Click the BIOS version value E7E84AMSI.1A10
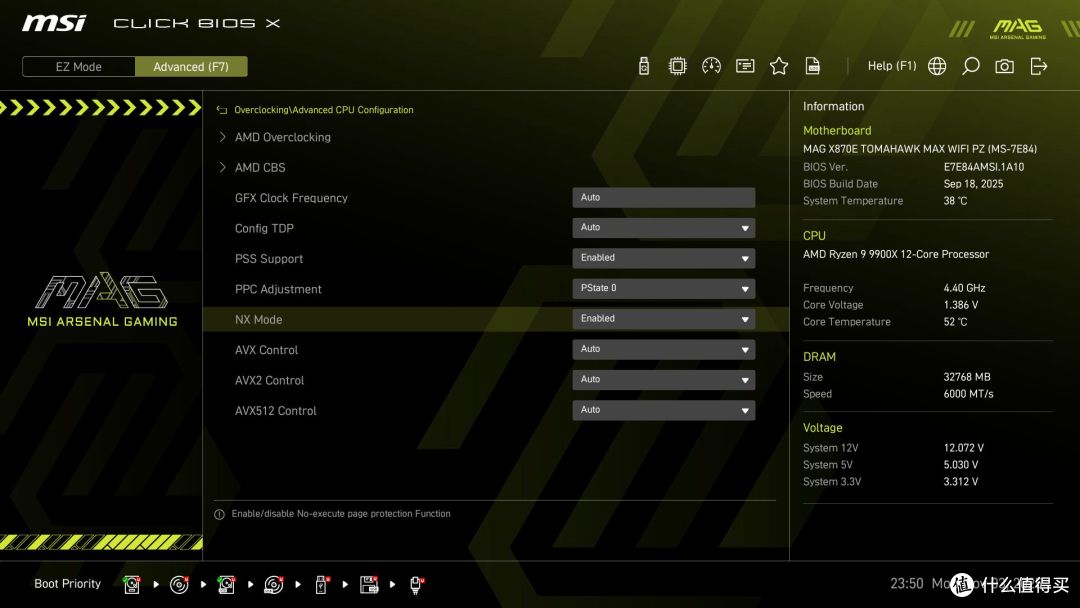The image size is (1080, 608). pos(984,167)
